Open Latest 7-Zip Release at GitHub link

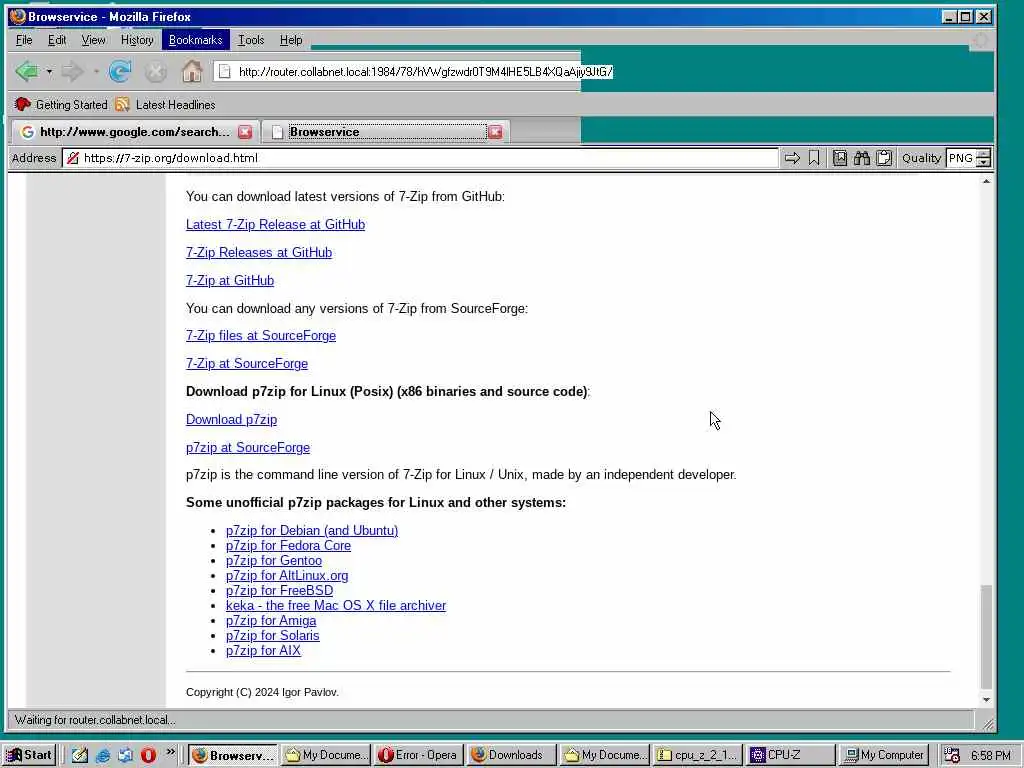coord(275,225)
